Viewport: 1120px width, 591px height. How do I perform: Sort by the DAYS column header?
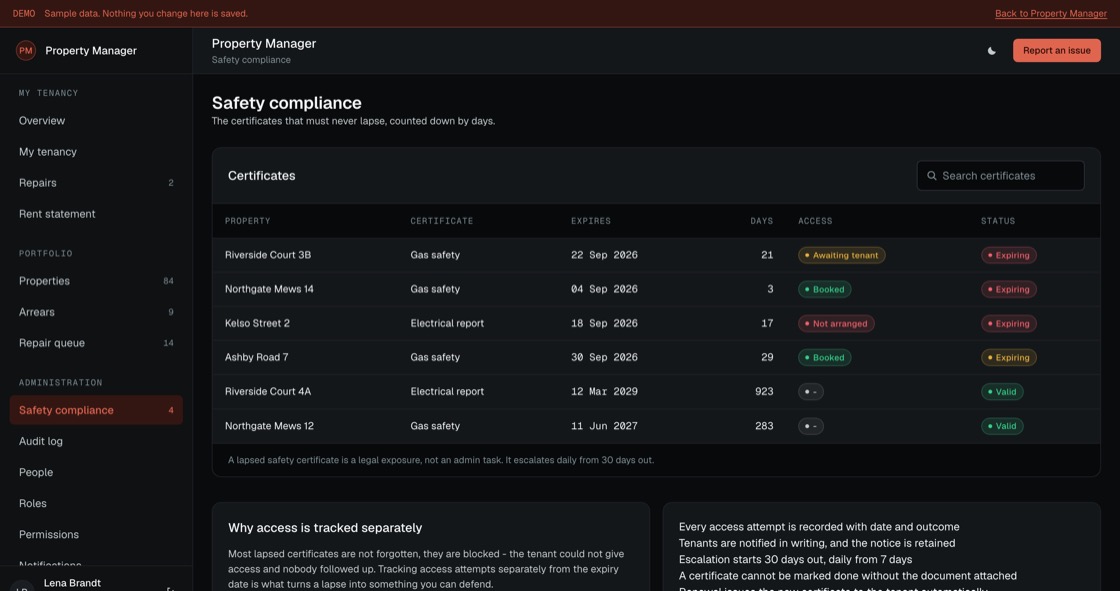761,221
